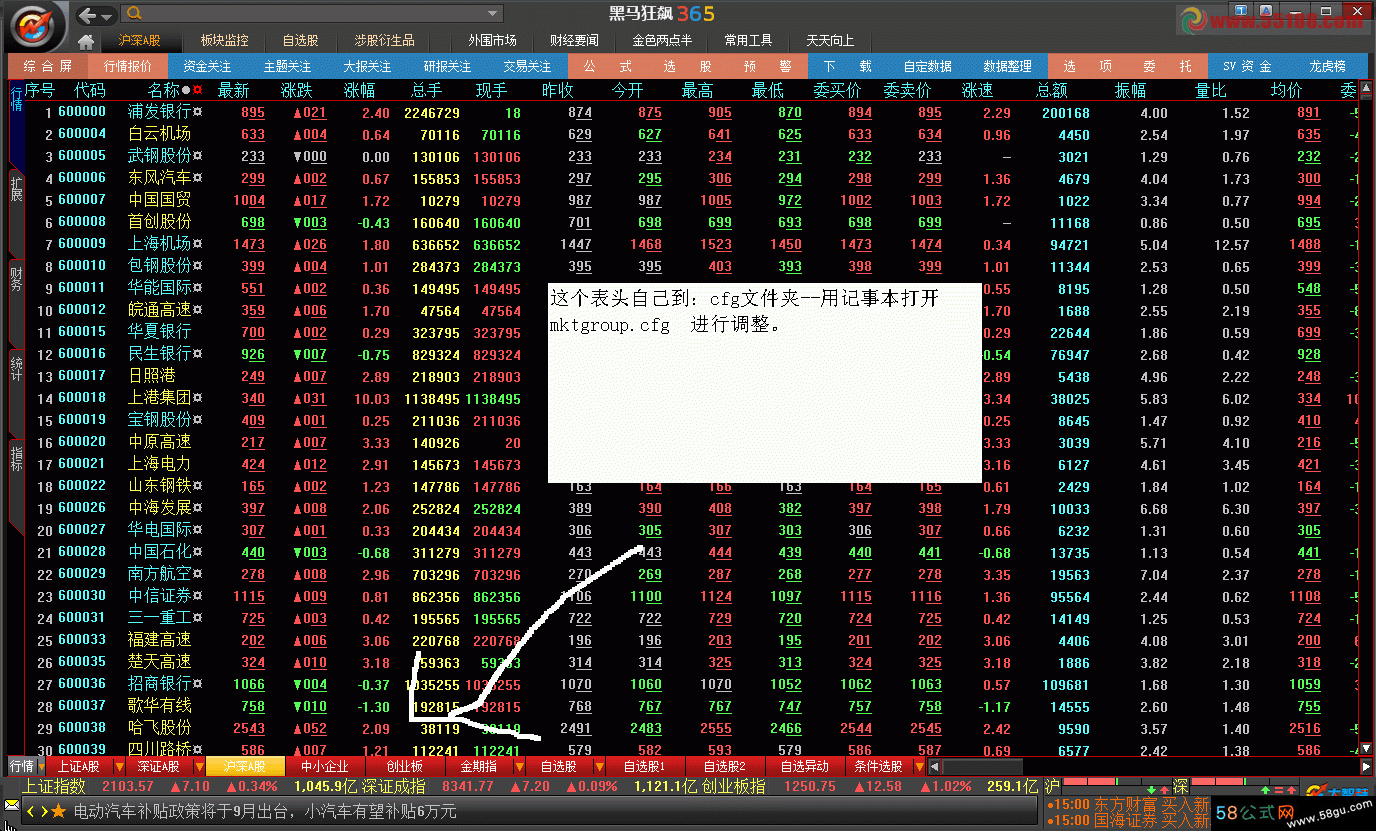Click 预警 toolbar button
1376x831 pixels.
[768, 66]
